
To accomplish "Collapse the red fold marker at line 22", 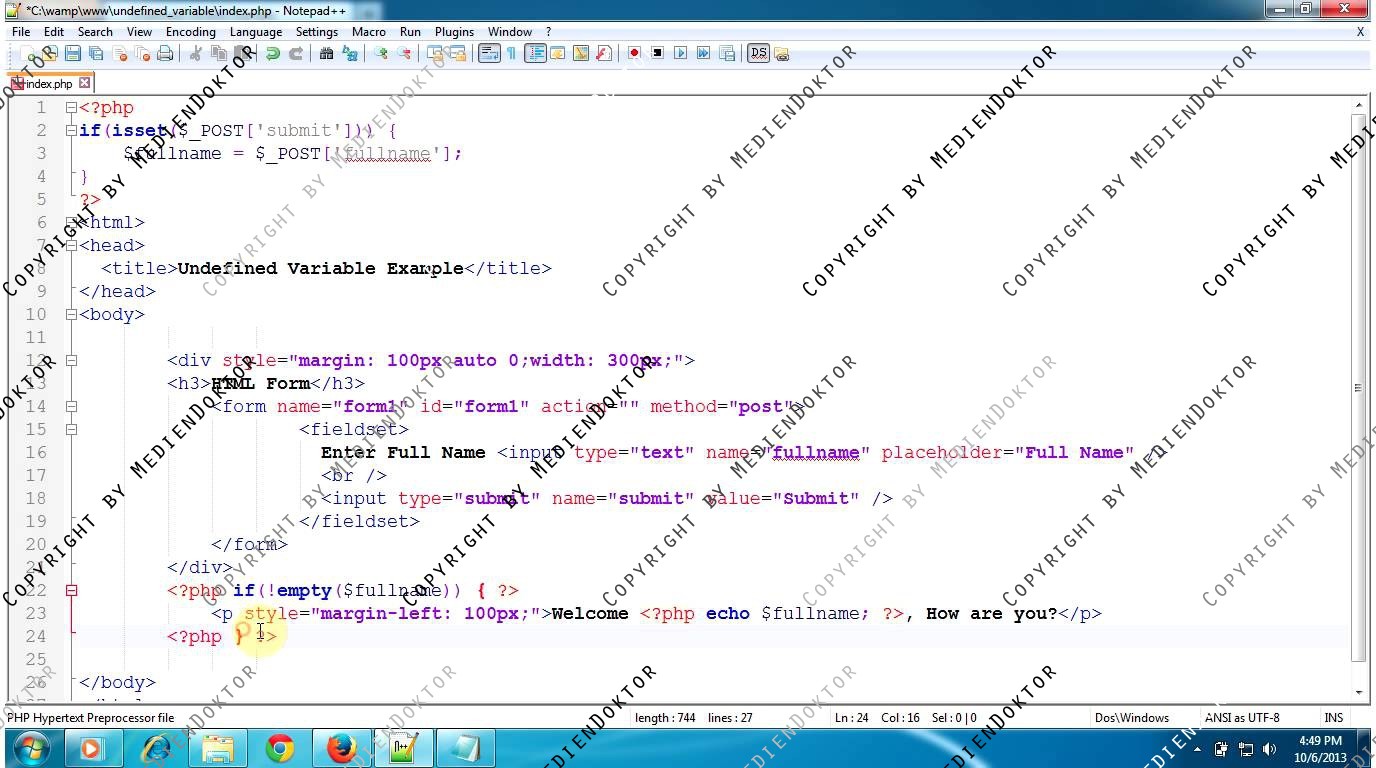I will (71, 590).
